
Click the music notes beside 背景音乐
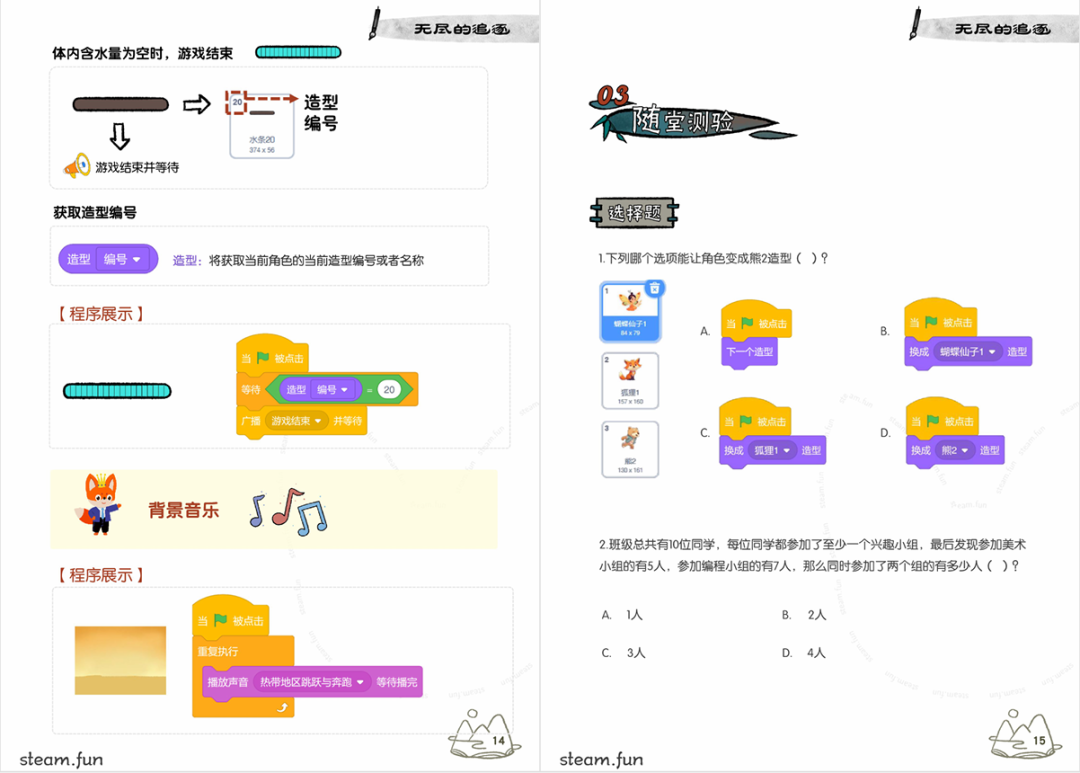point(289,512)
